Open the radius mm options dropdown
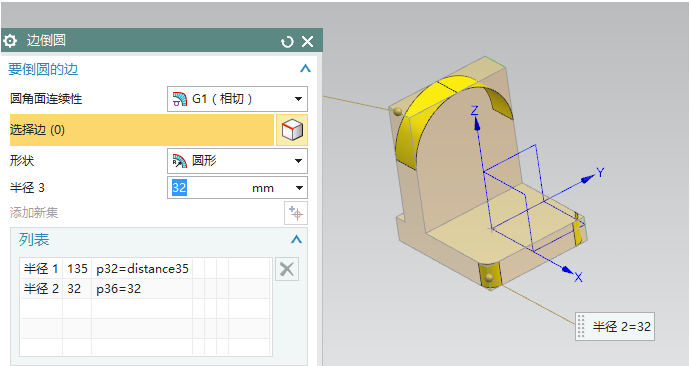Image resolution: width=690 pixels, height=366 pixels. (299, 188)
